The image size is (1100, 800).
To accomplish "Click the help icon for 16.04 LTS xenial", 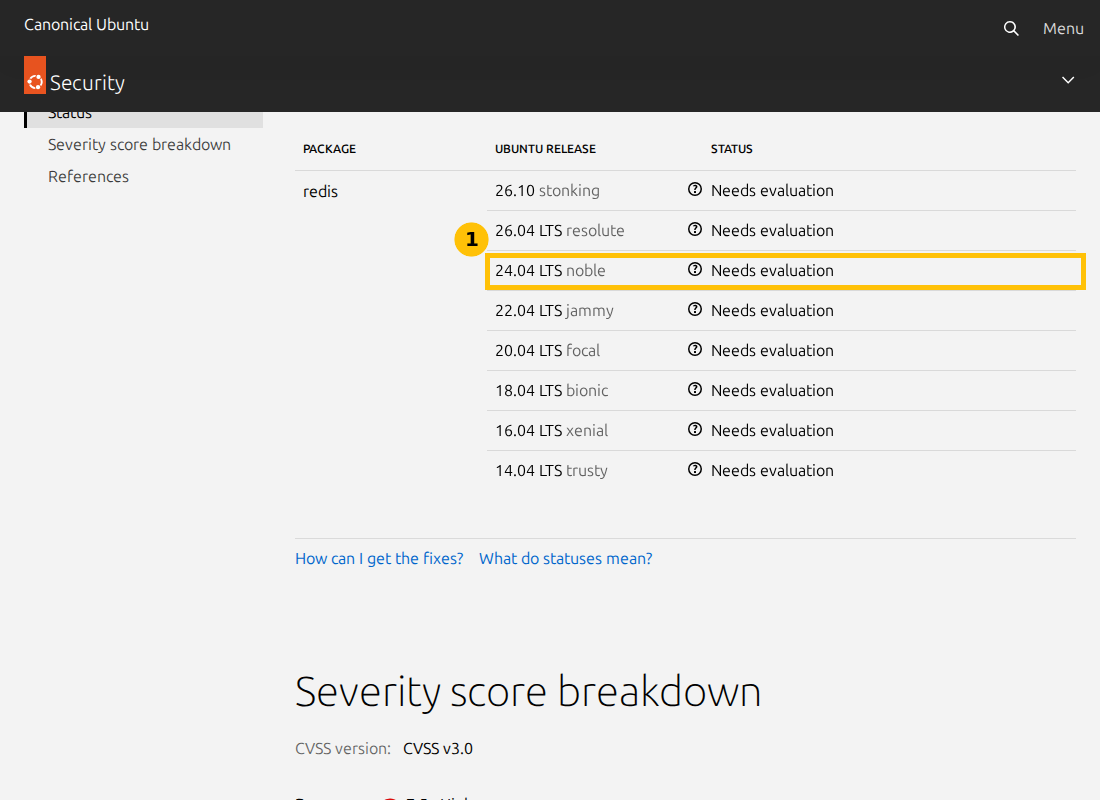I will [695, 429].
